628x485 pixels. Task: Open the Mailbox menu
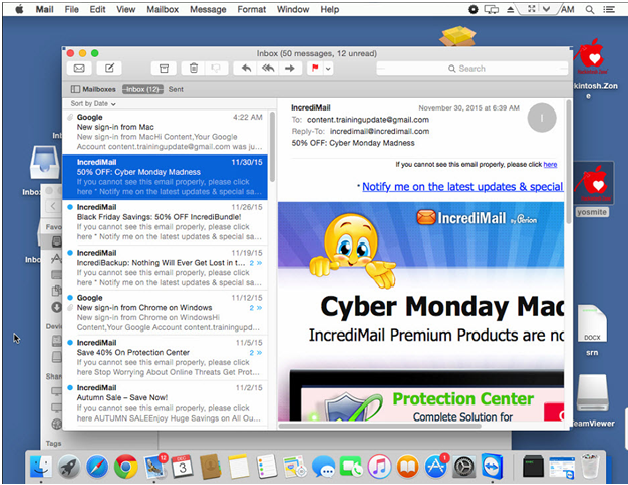162,9
